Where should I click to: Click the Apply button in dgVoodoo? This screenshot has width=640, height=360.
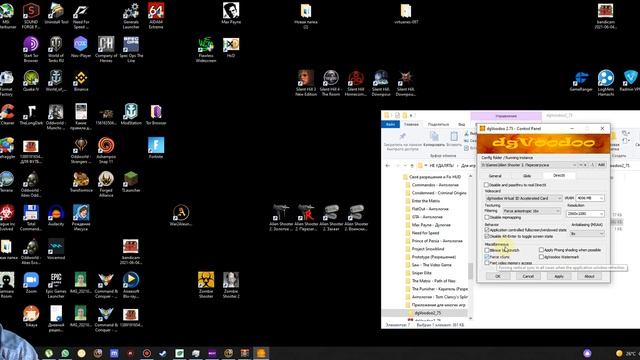click(x=559, y=276)
